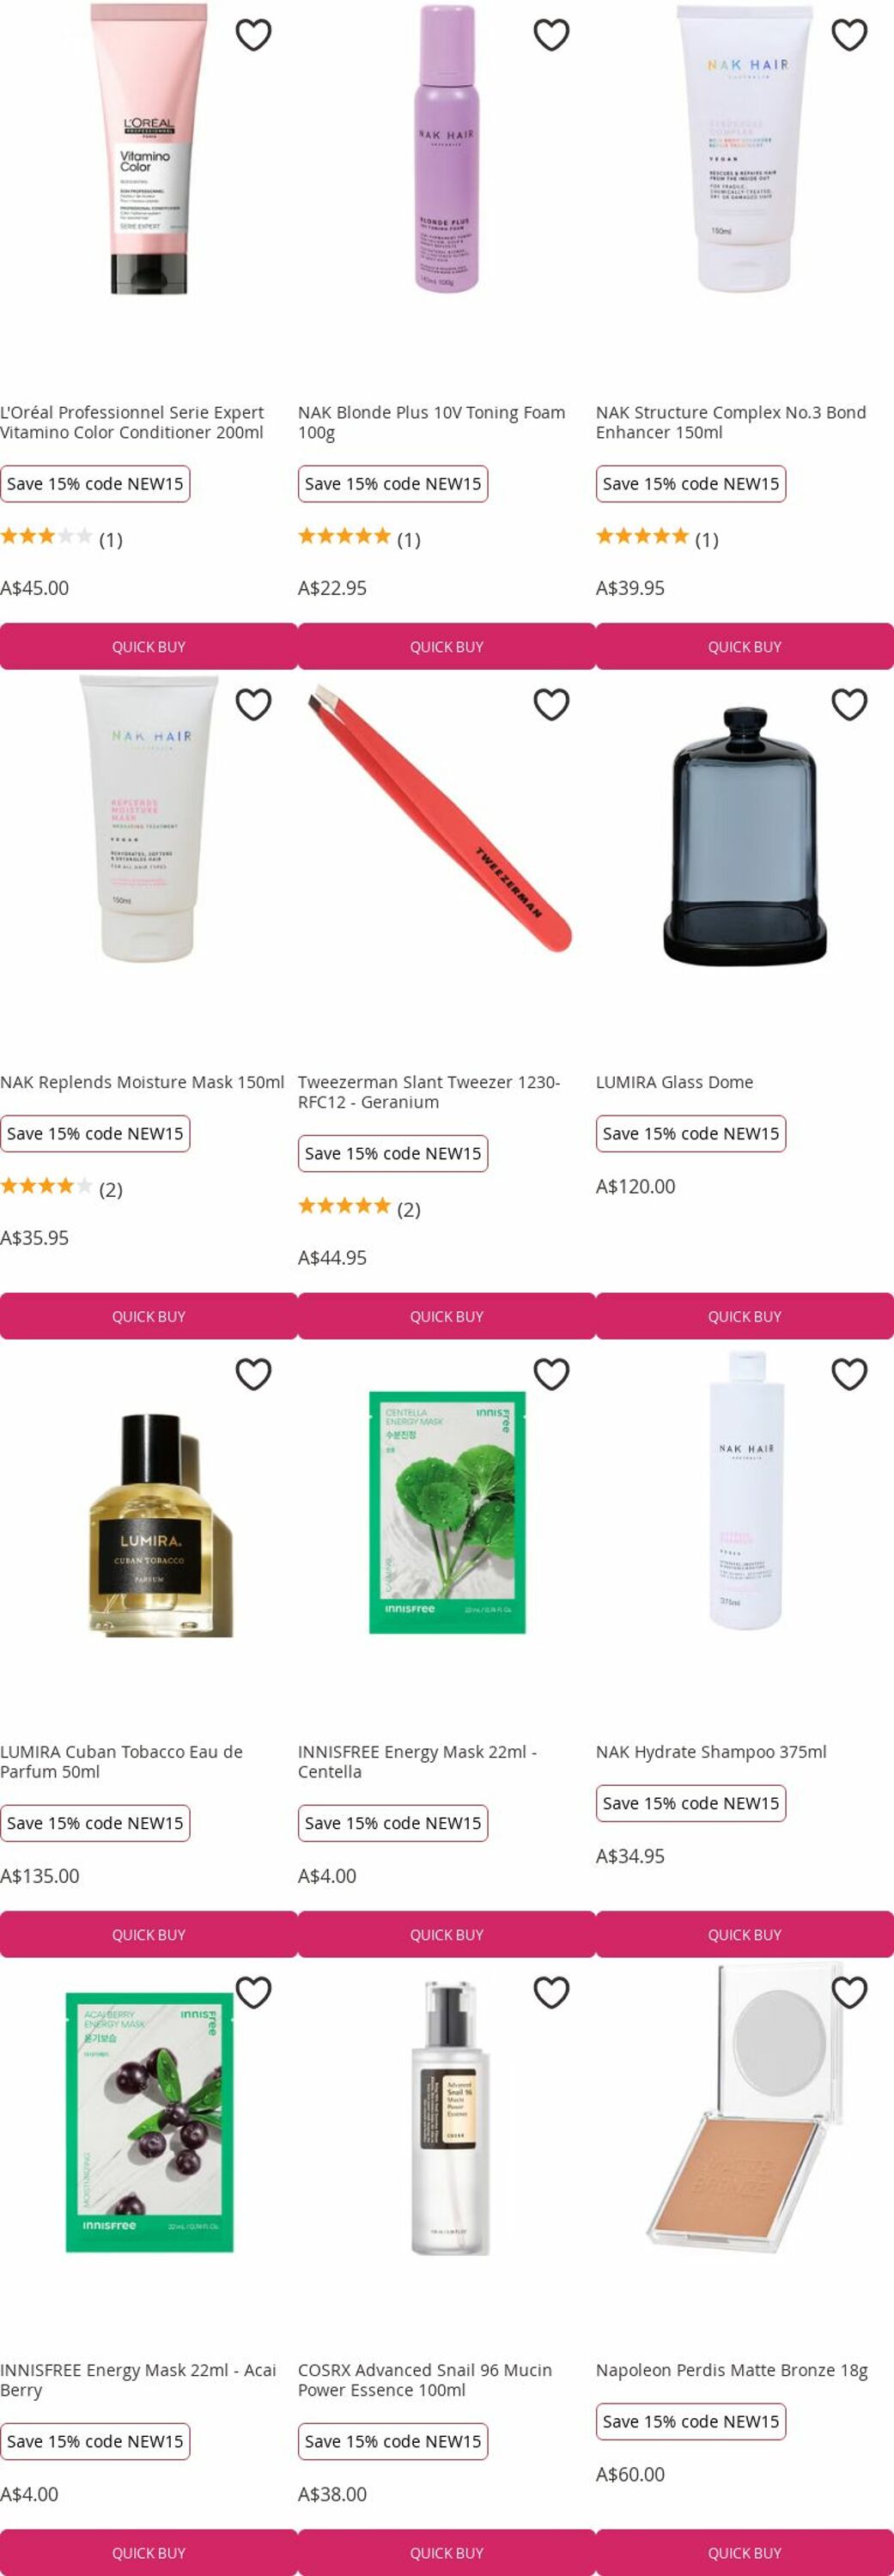Screen dimensions: 894x2576
Task: Click wishlist heart on NAK Structure Complex
Action: [849, 35]
